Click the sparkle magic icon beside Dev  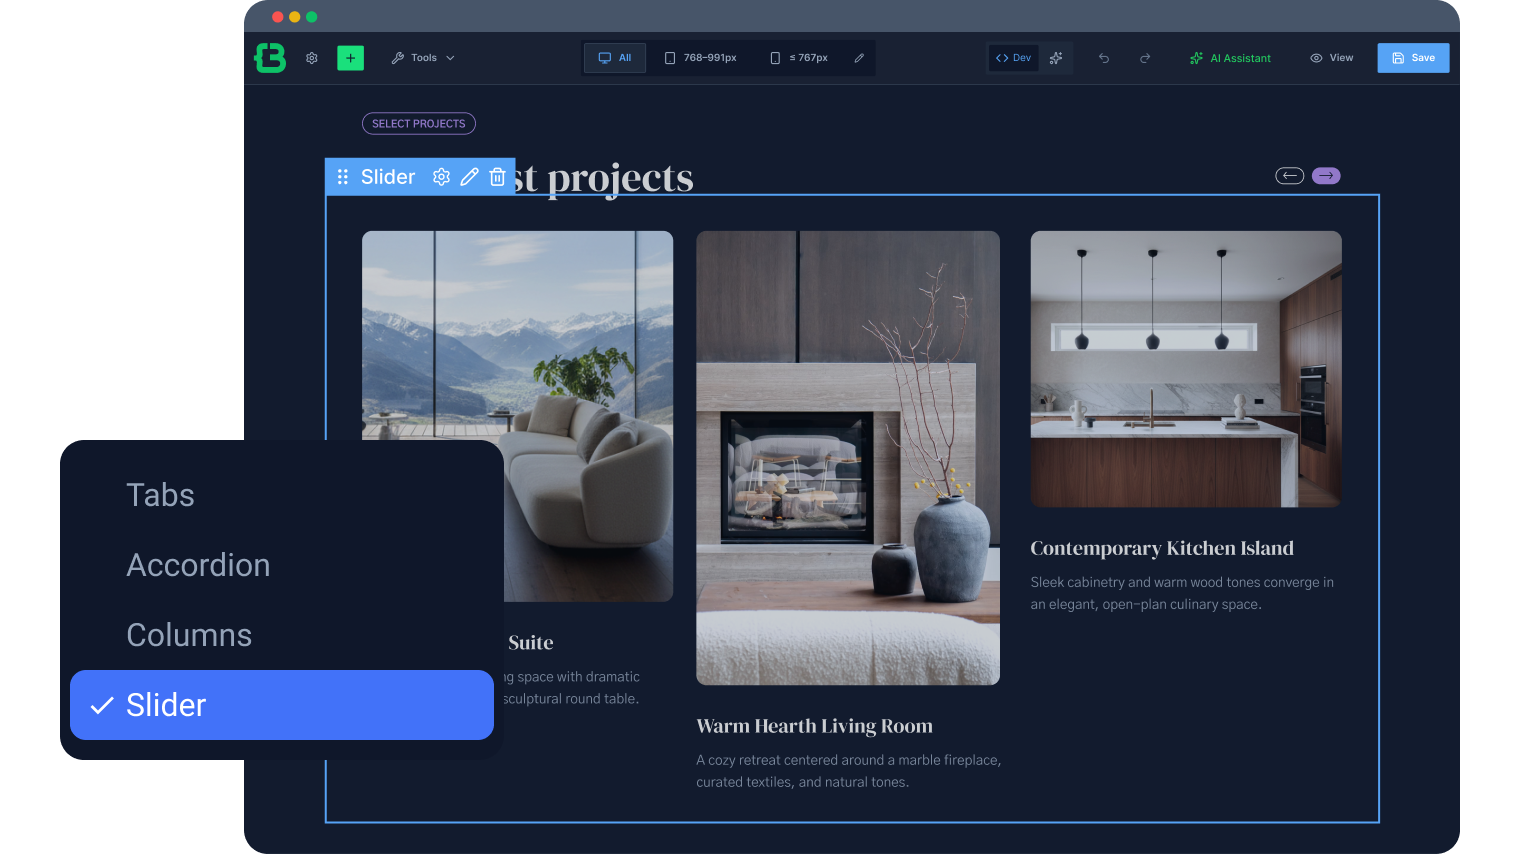pos(1056,58)
